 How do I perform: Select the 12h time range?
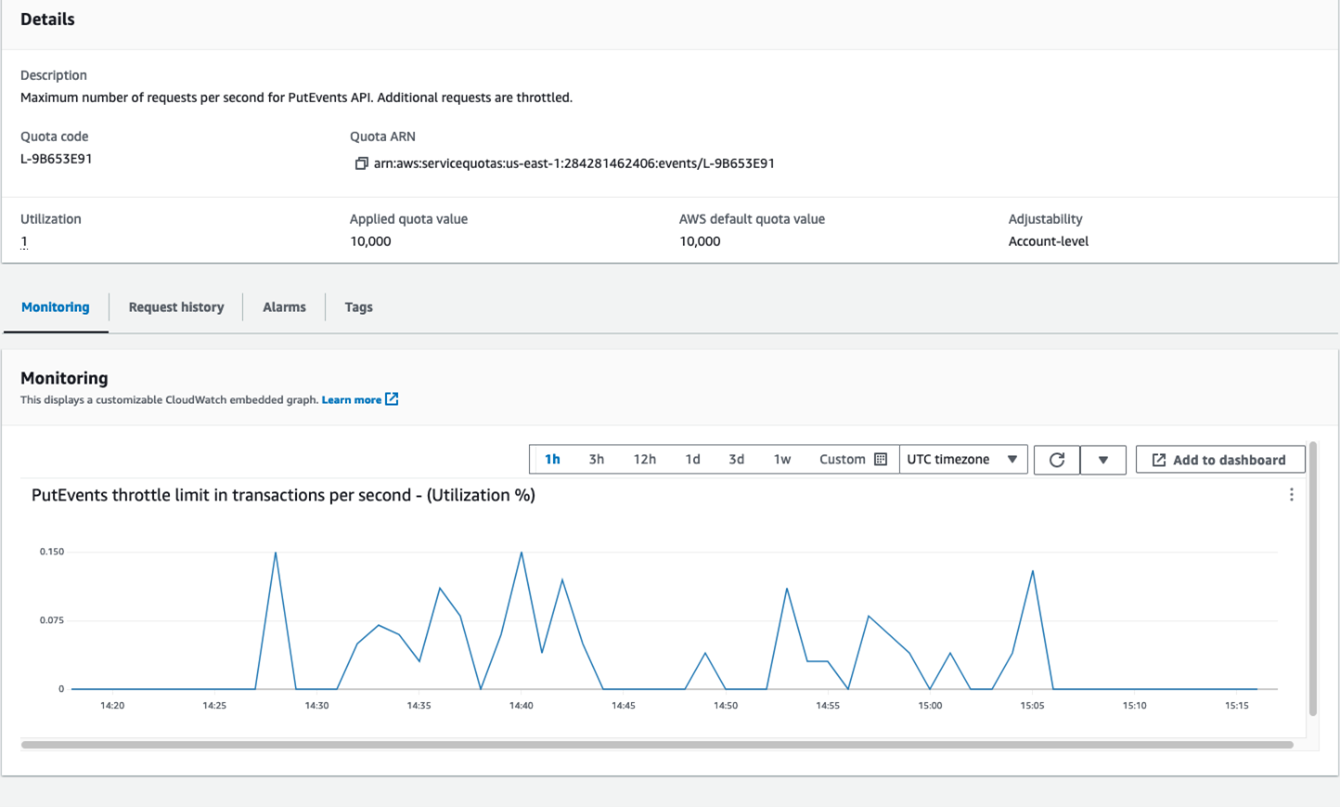[644, 459]
